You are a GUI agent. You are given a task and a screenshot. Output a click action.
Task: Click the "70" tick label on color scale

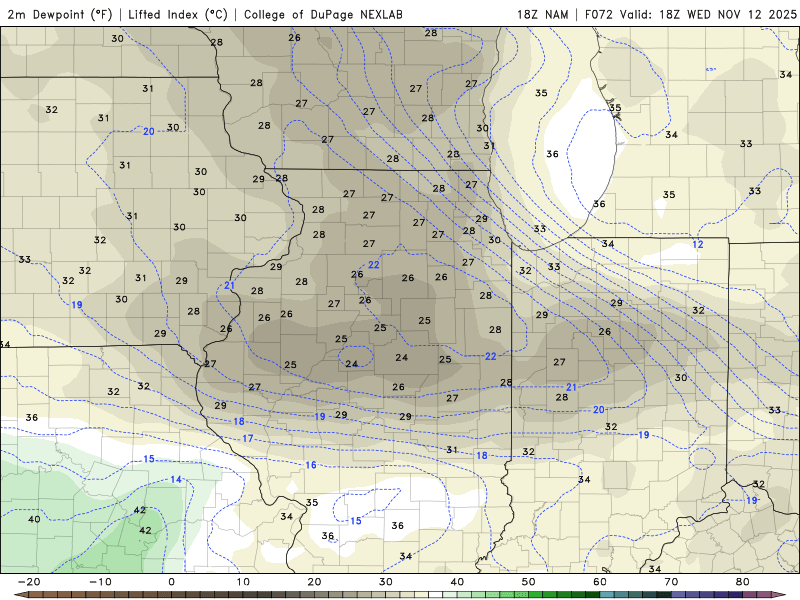[671, 582]
